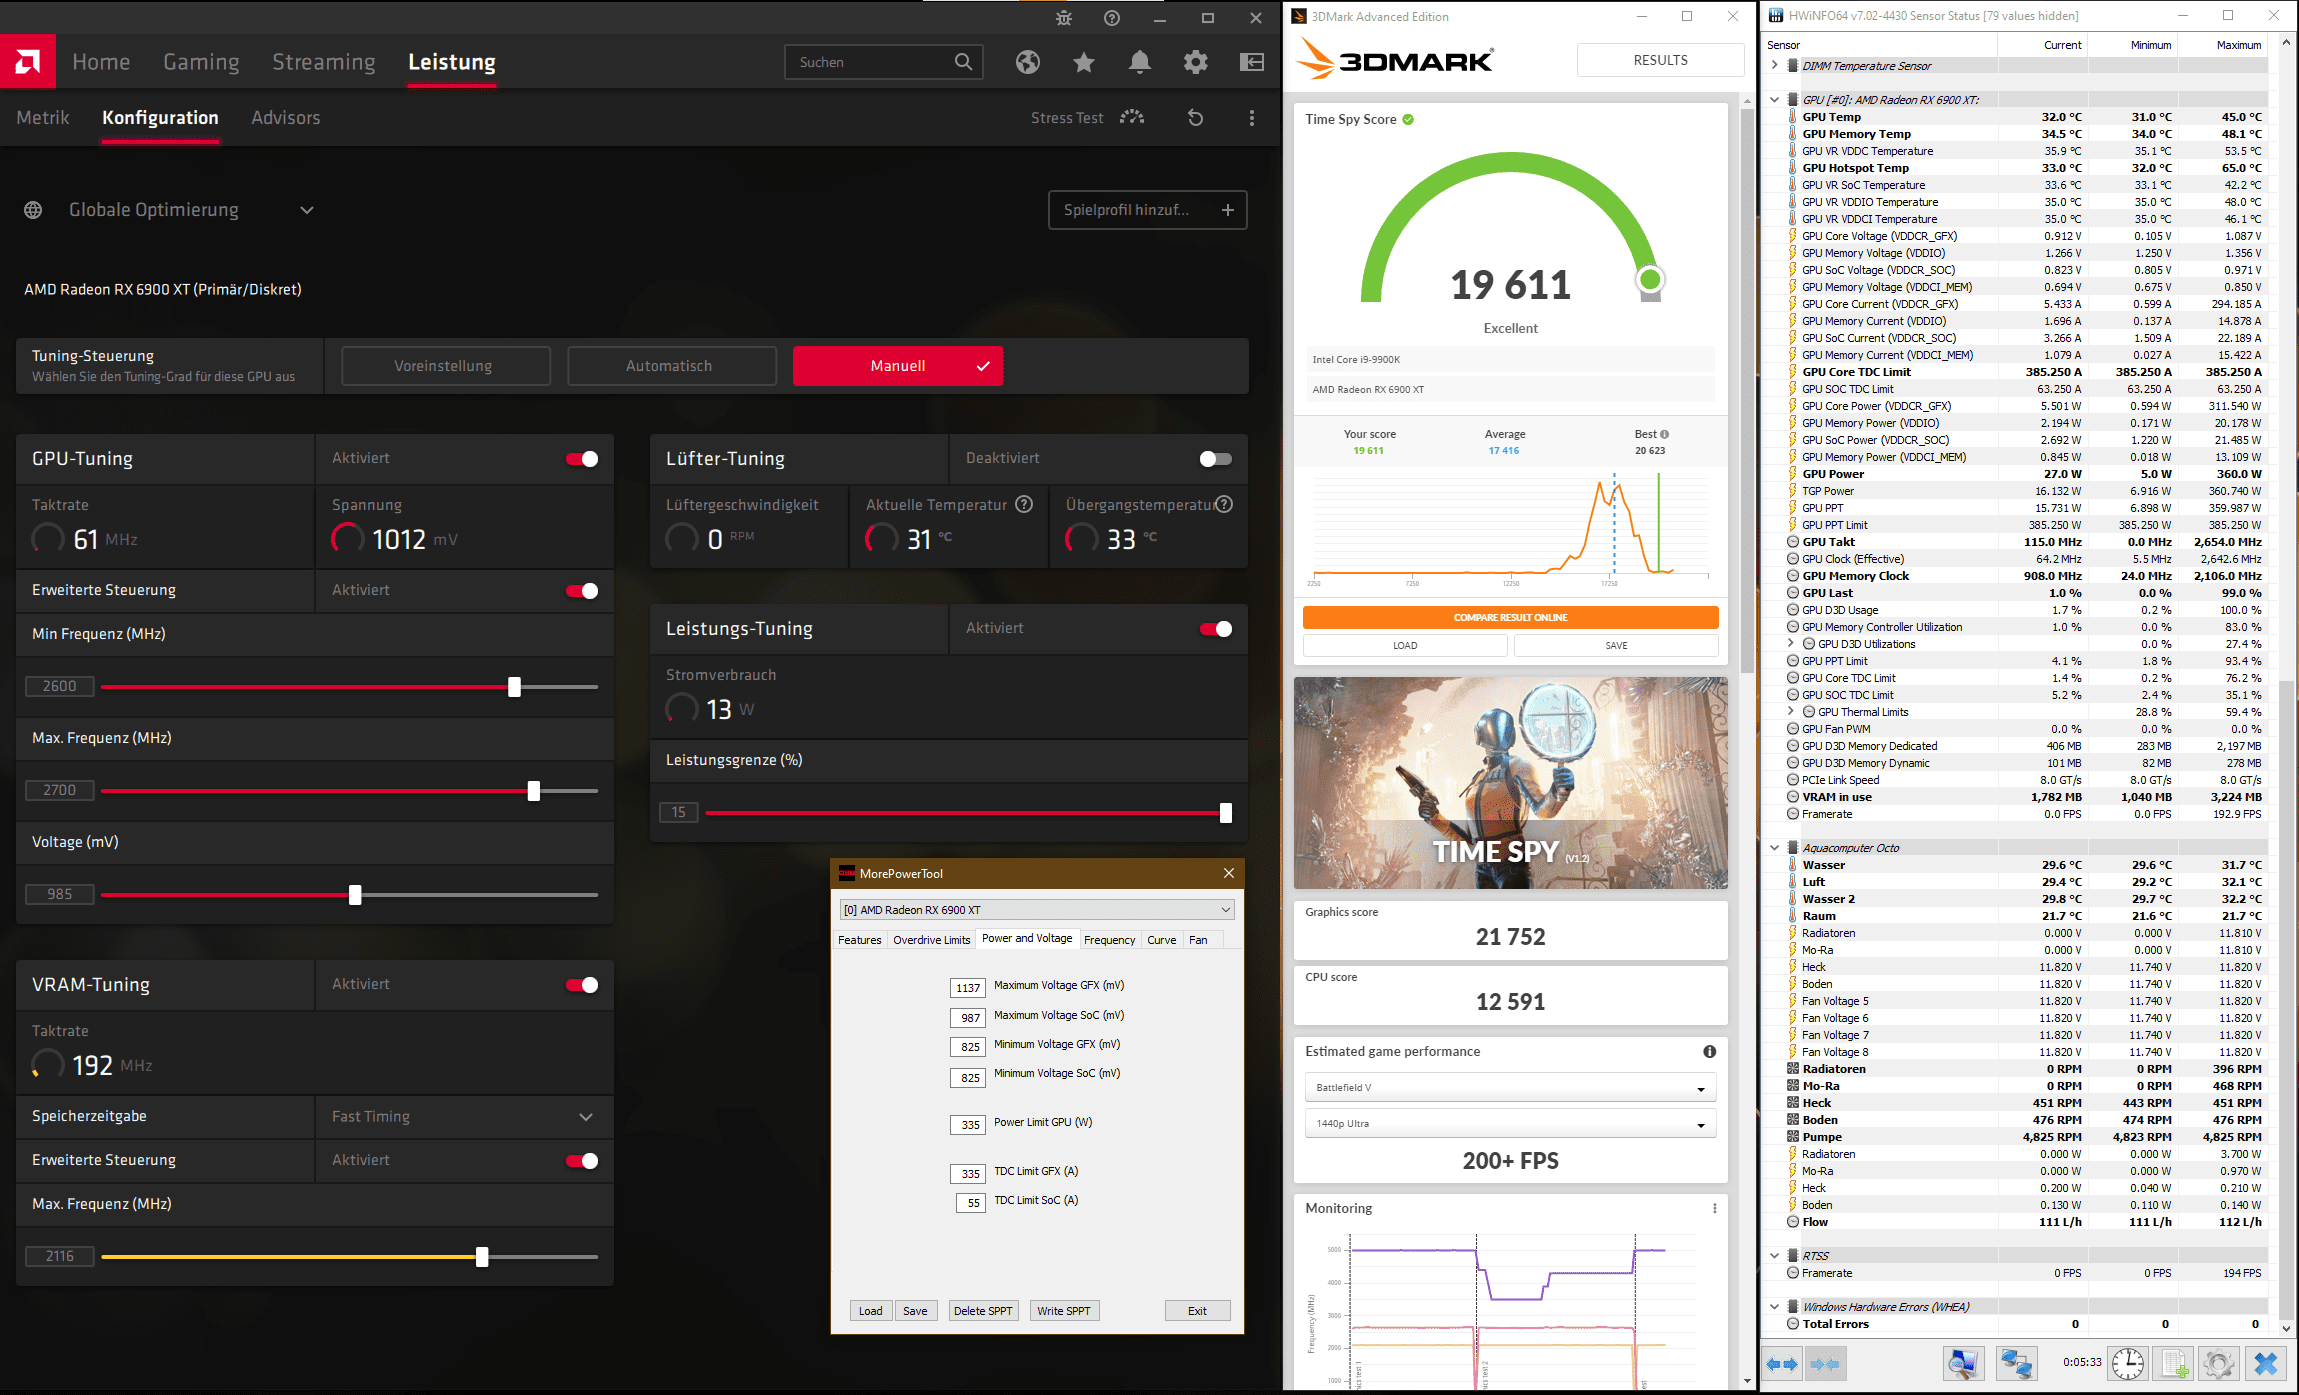This screenshot has width=2299, height=1395.
Task: Click the info icon beside Aktuelle Temperatur
Action: (x=1024, y=504)
